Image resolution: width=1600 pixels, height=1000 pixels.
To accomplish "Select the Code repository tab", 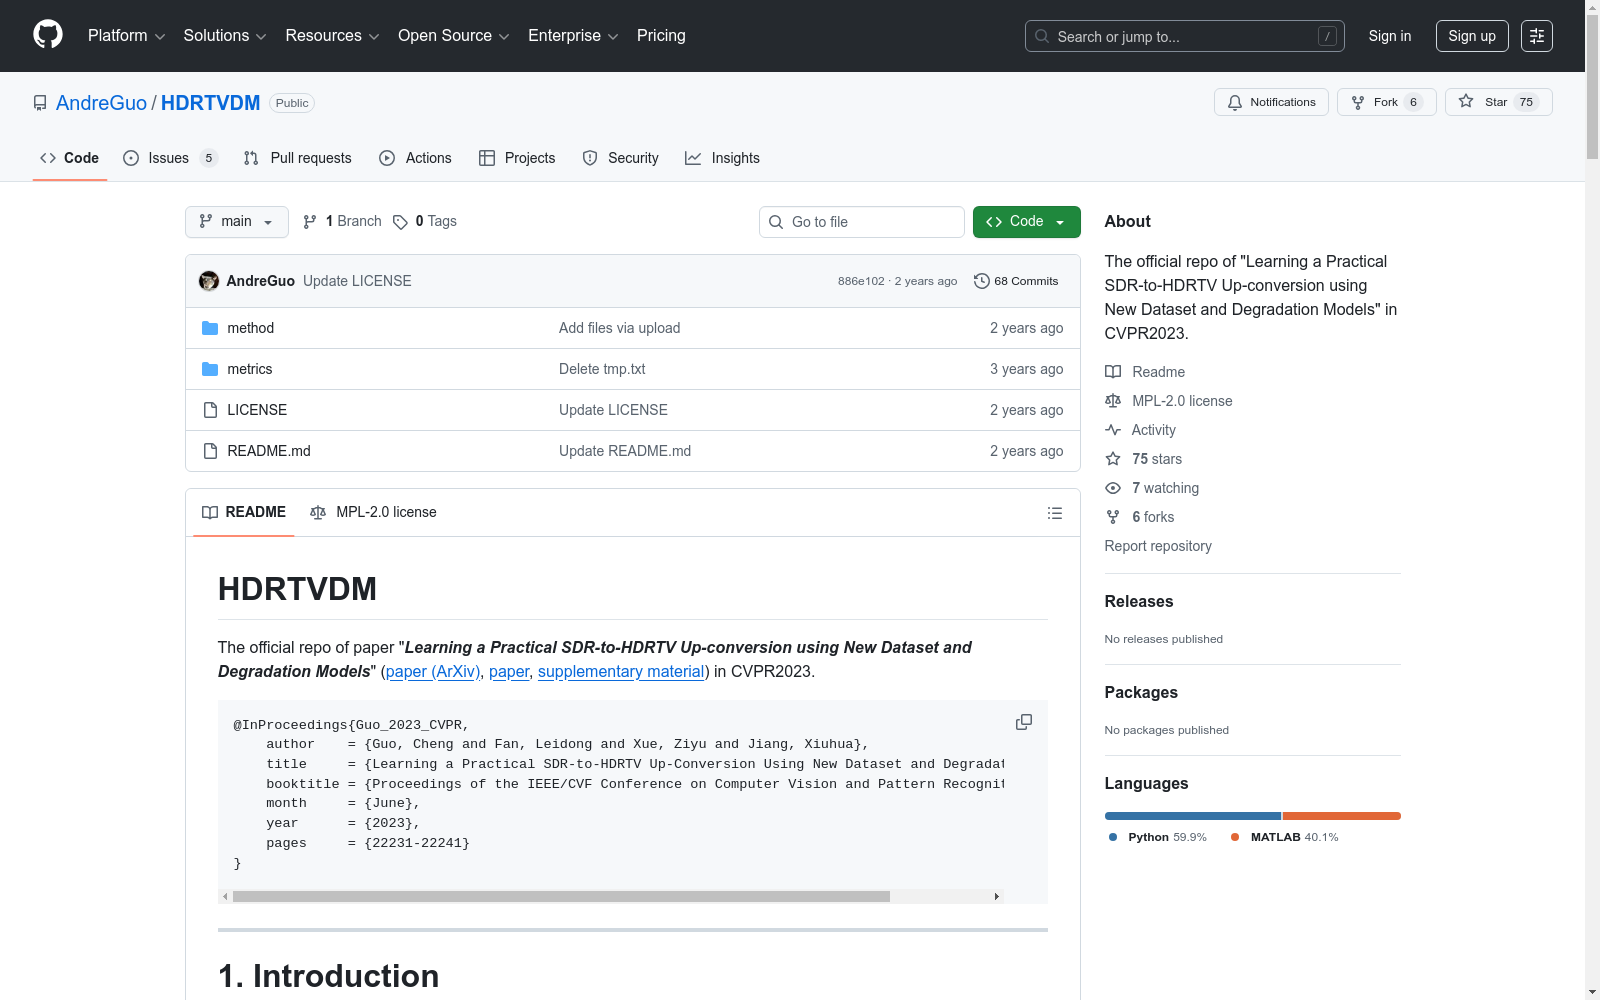I will point(70,158).
